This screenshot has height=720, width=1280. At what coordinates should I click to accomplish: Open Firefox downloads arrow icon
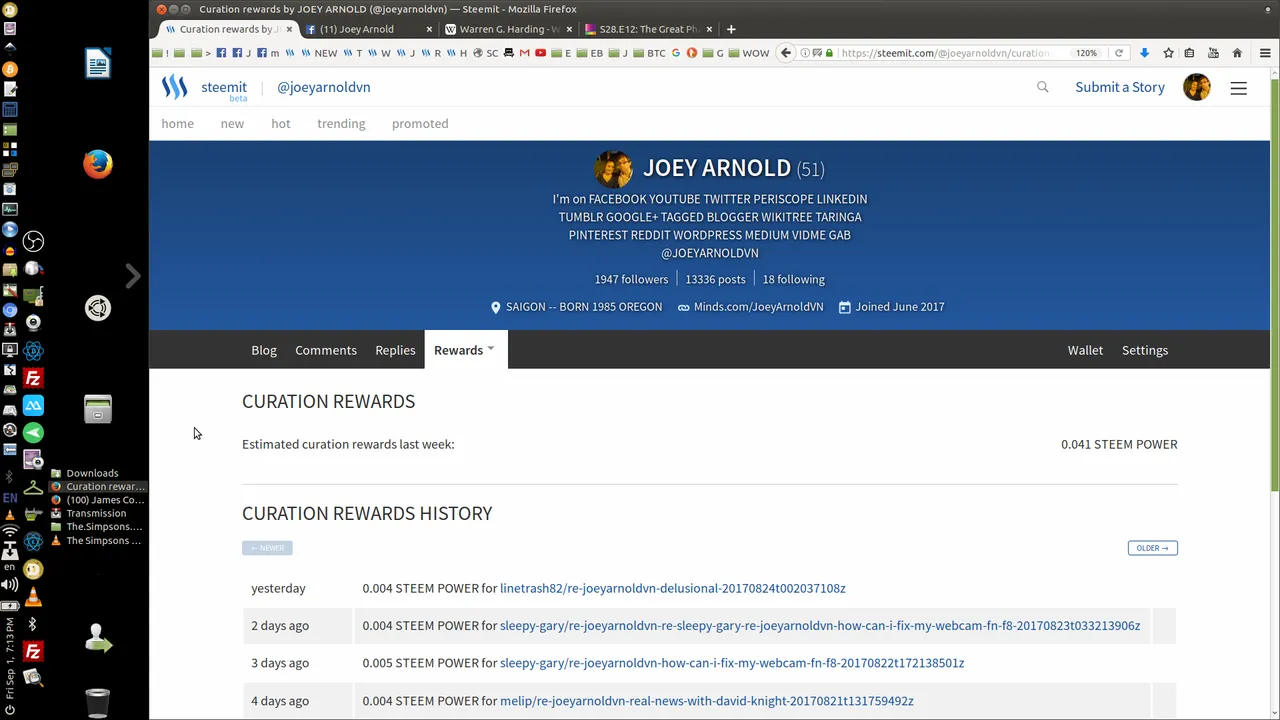point(1144,53)
